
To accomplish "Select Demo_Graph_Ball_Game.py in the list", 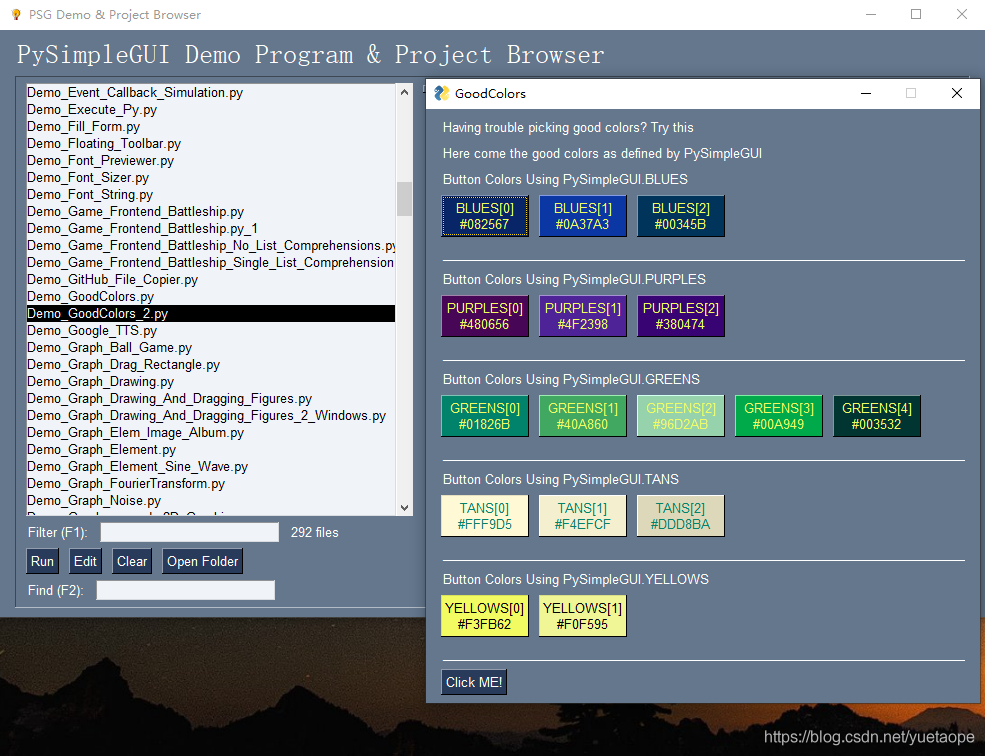I will coord(210,347).
